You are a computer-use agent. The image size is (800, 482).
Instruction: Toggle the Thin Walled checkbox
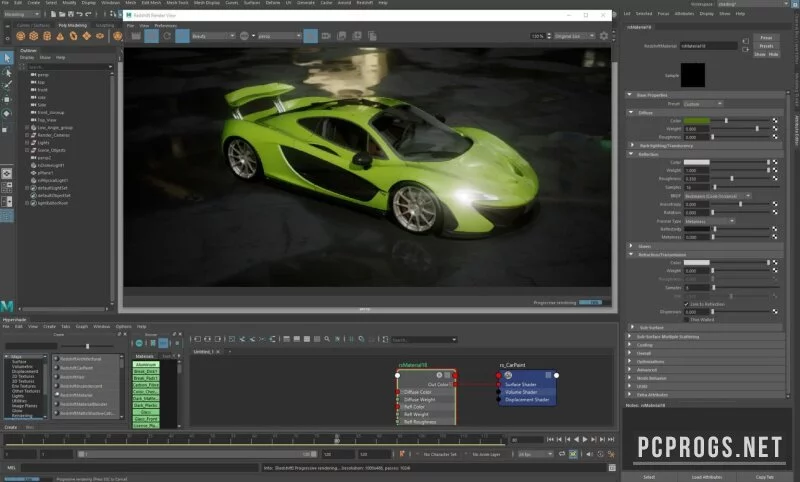(686, 319)
